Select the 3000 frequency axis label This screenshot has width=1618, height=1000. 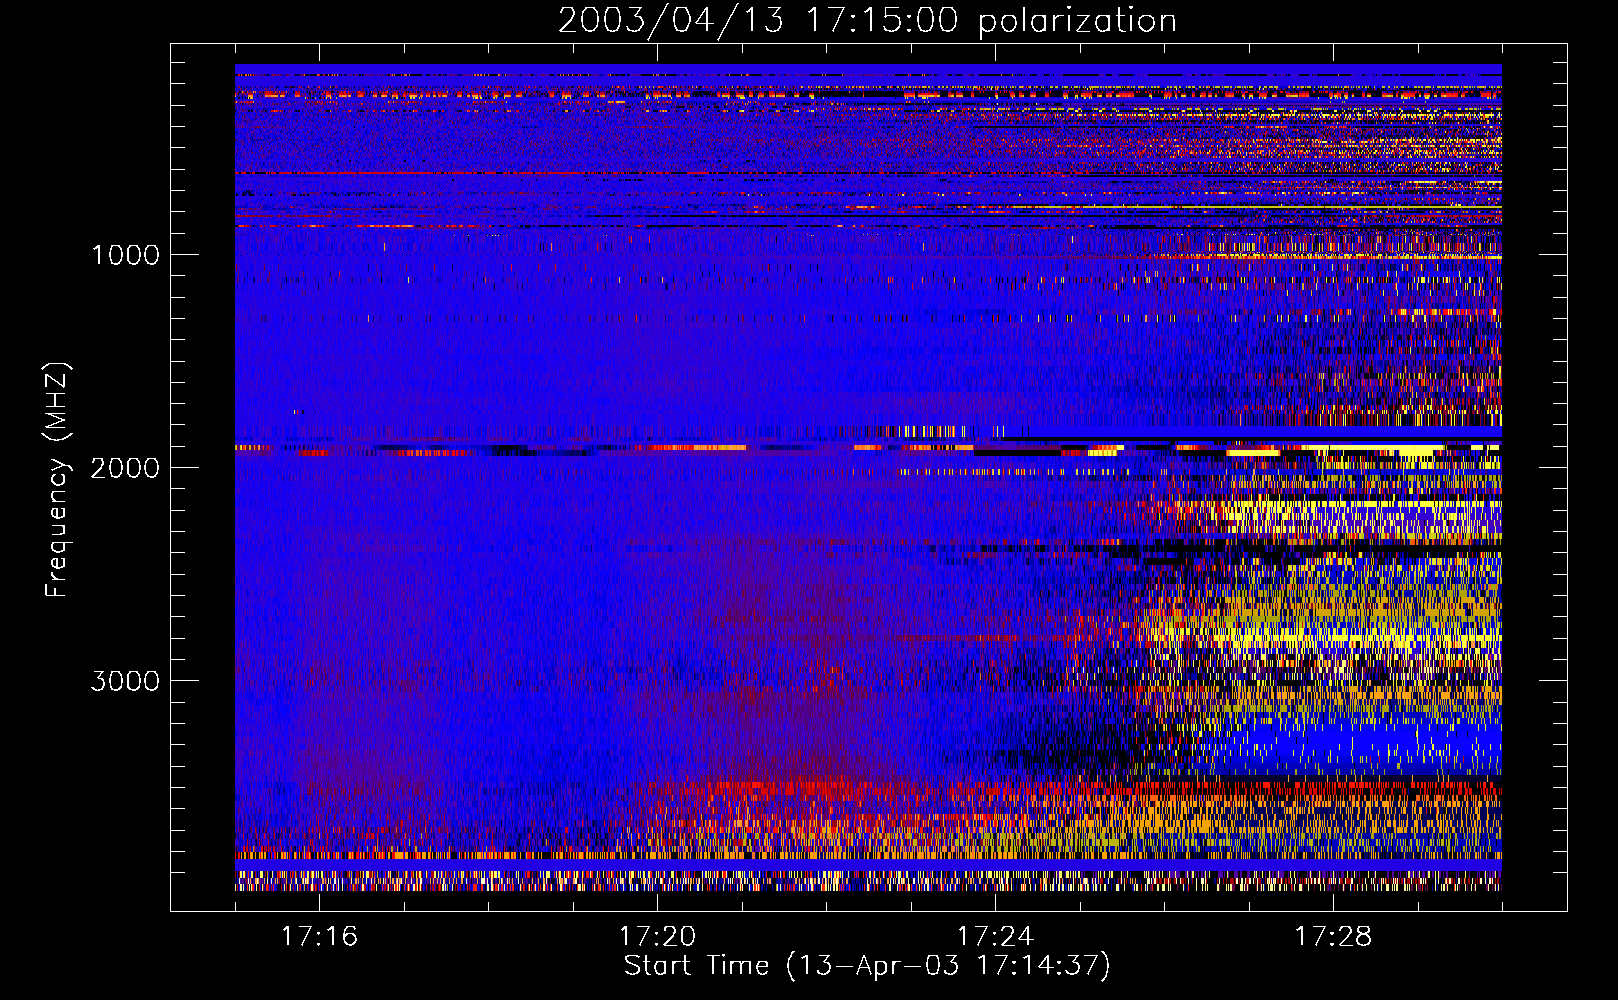[x=125, y=681]
